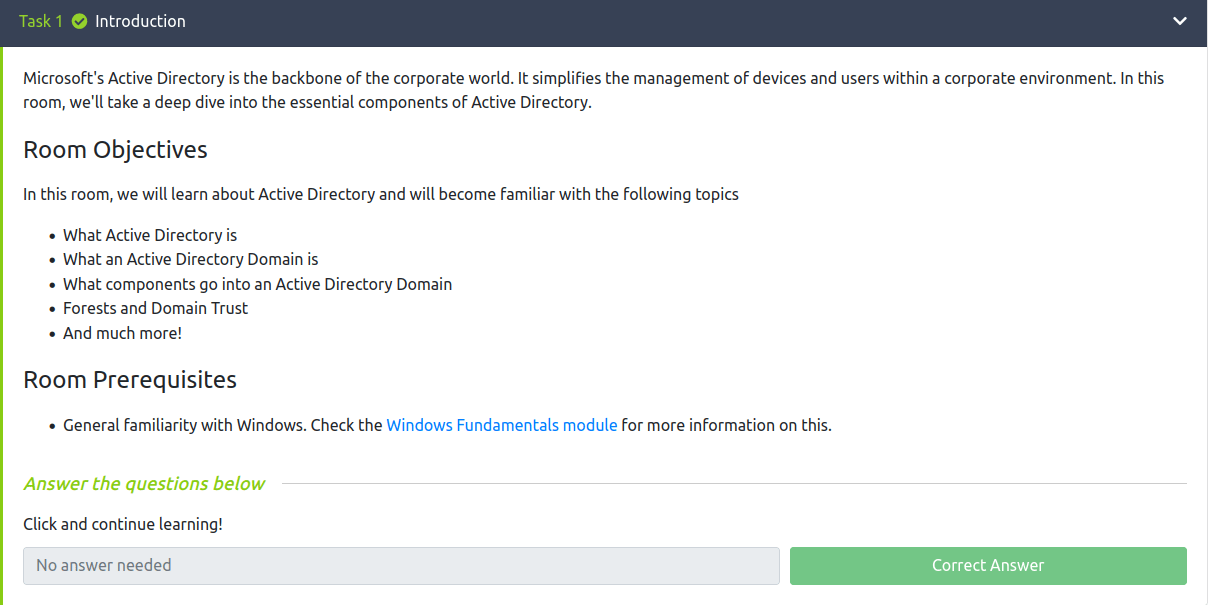Image resolution: width=1208 pixels, height=605 pixels.
Task: Click the "And much more!" bullet item
Action: click(x=122, y=333)
